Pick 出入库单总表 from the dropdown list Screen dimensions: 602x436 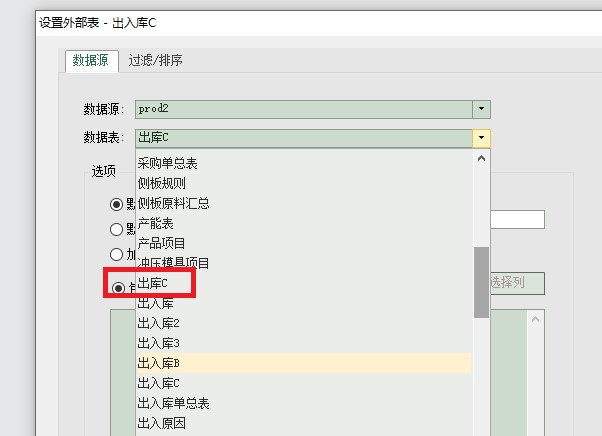(x=173, y=403)
